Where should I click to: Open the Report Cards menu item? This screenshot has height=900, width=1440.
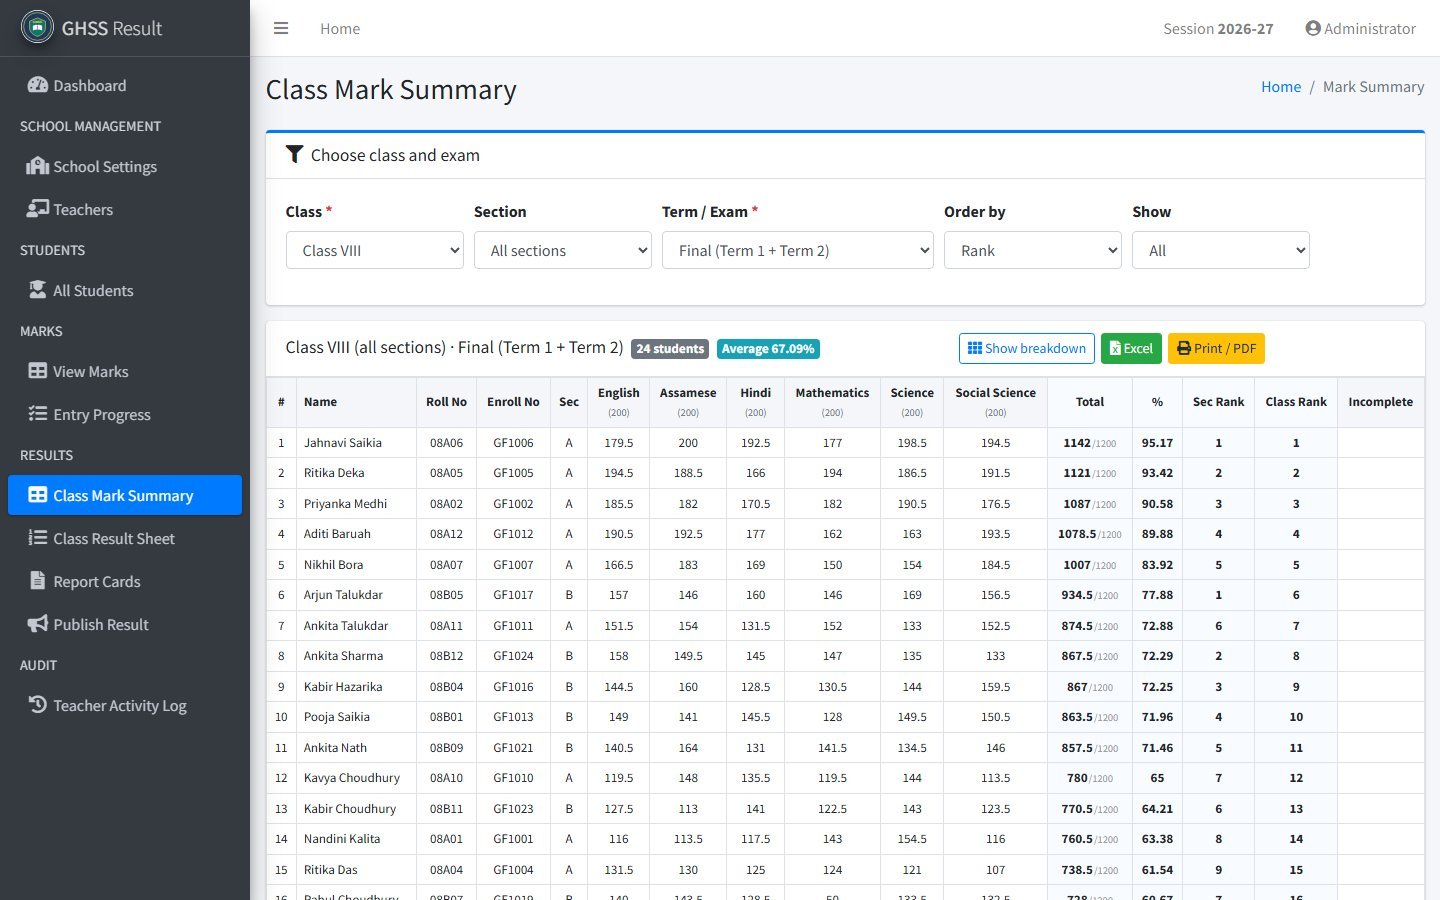pos(125,581)
